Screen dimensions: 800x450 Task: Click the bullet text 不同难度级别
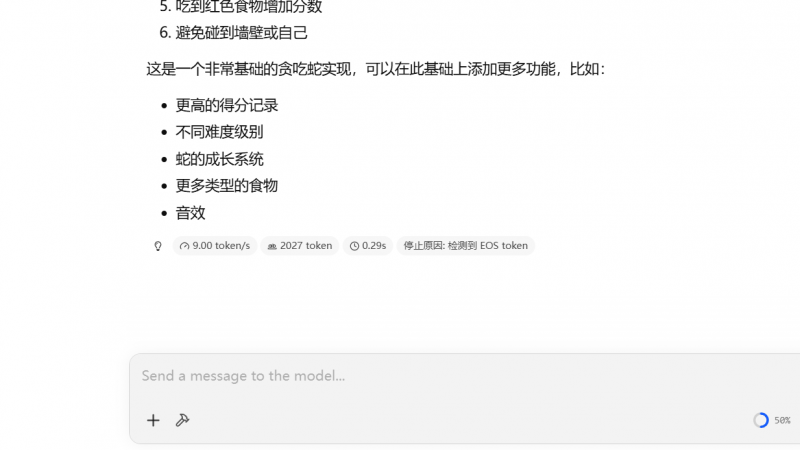click(x=219, y=132)
